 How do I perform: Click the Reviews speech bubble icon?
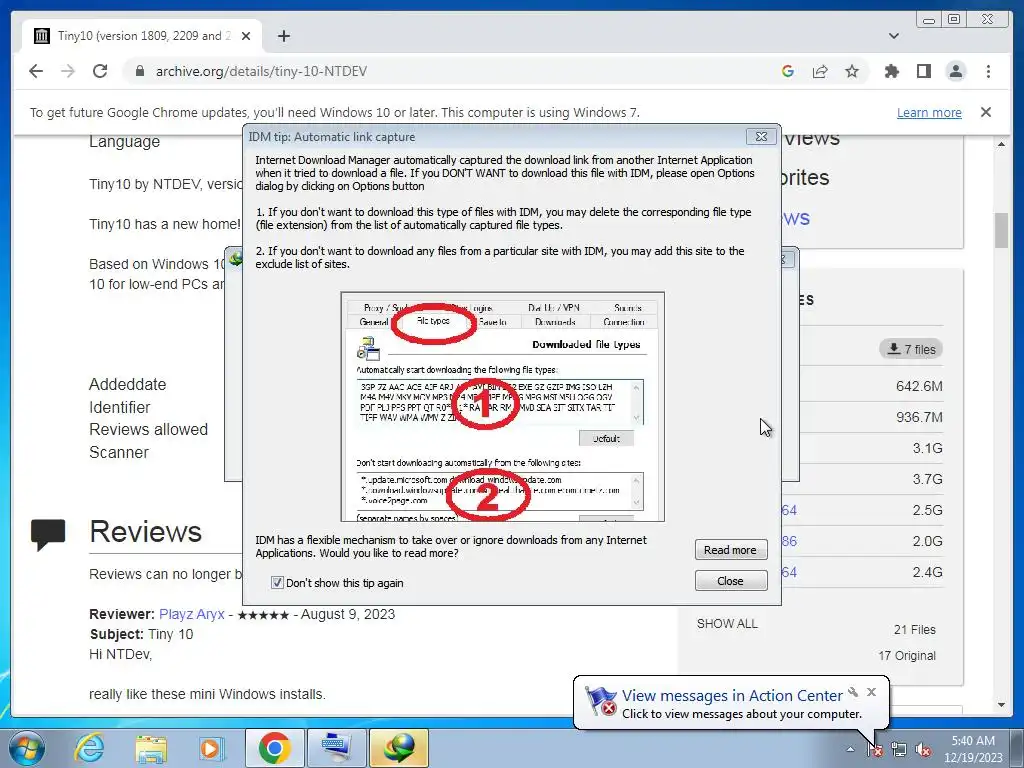[x=48, y=535]
